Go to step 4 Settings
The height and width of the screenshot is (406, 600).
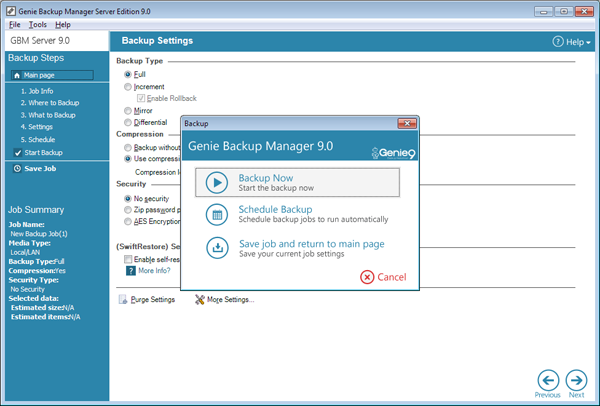37,127
